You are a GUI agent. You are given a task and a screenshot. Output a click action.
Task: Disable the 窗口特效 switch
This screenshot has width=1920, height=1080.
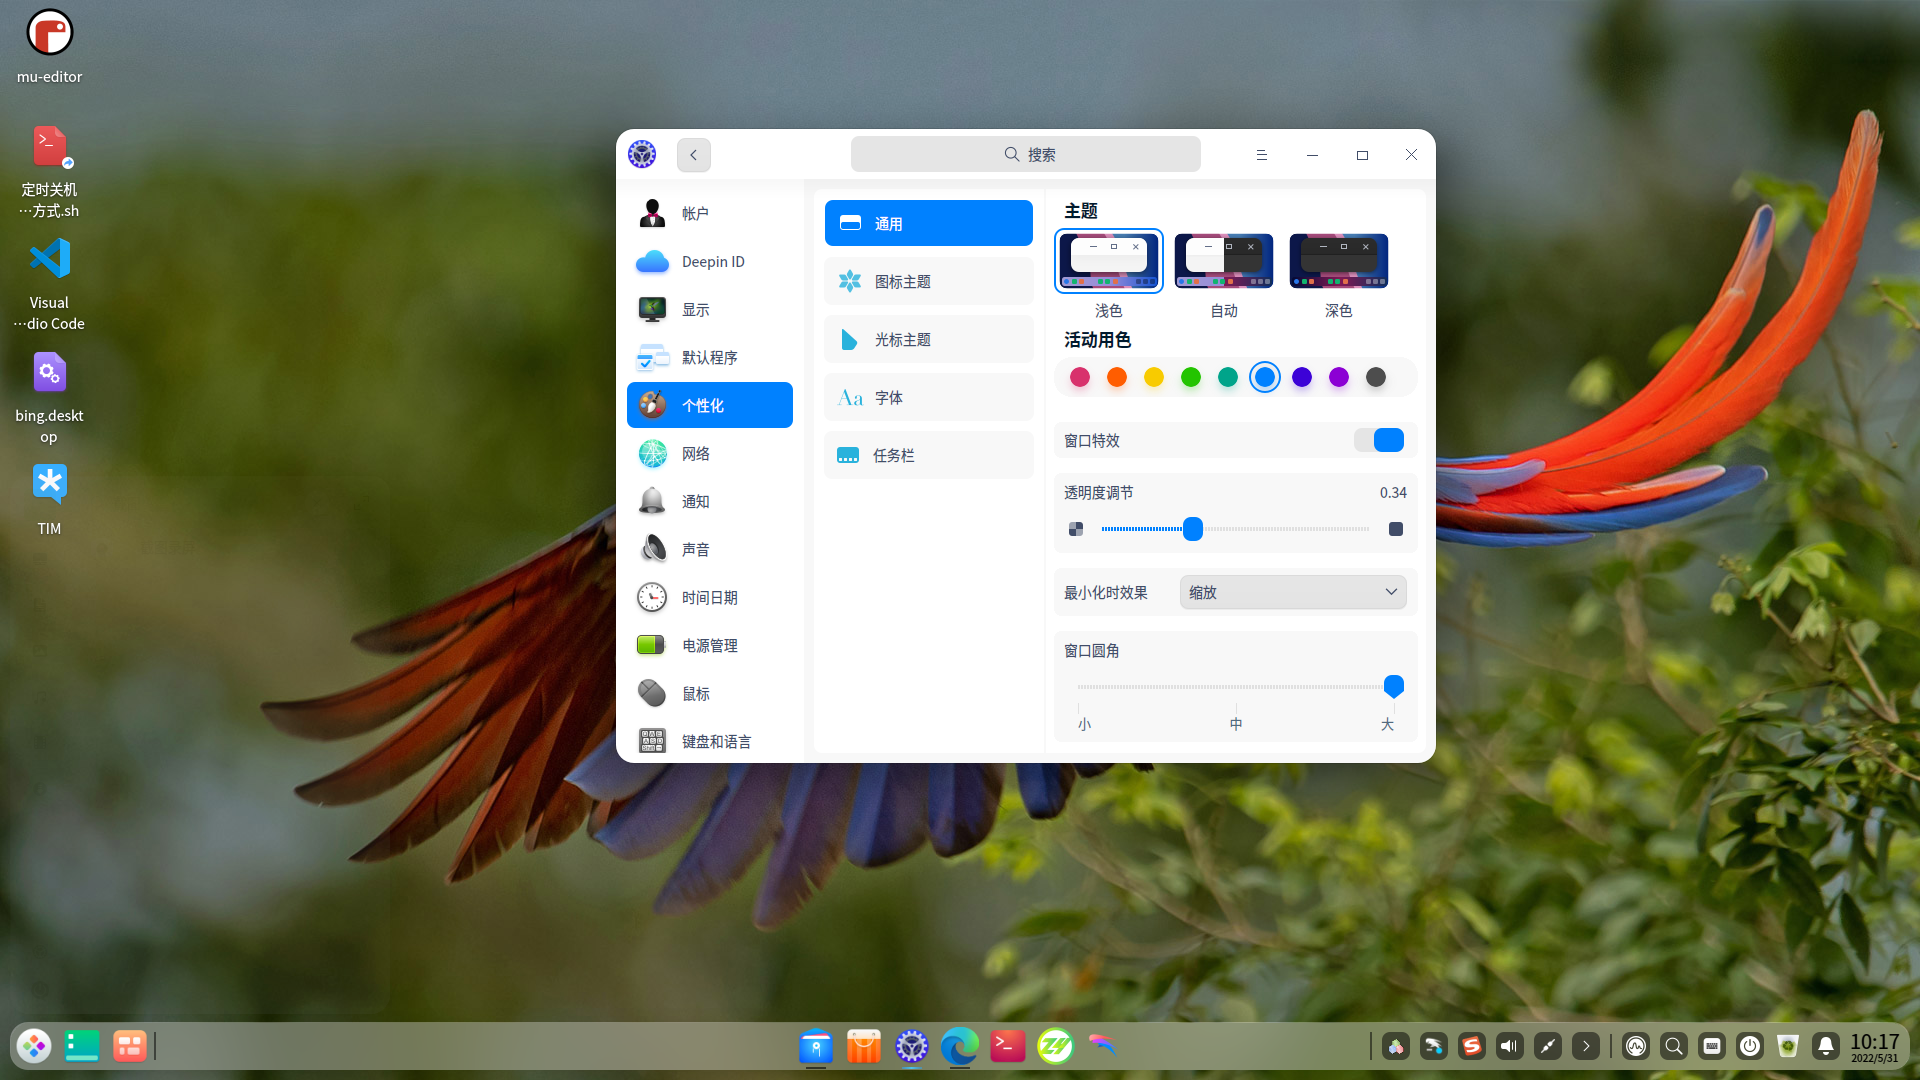pyautogui.click(x=1379, y=440)
